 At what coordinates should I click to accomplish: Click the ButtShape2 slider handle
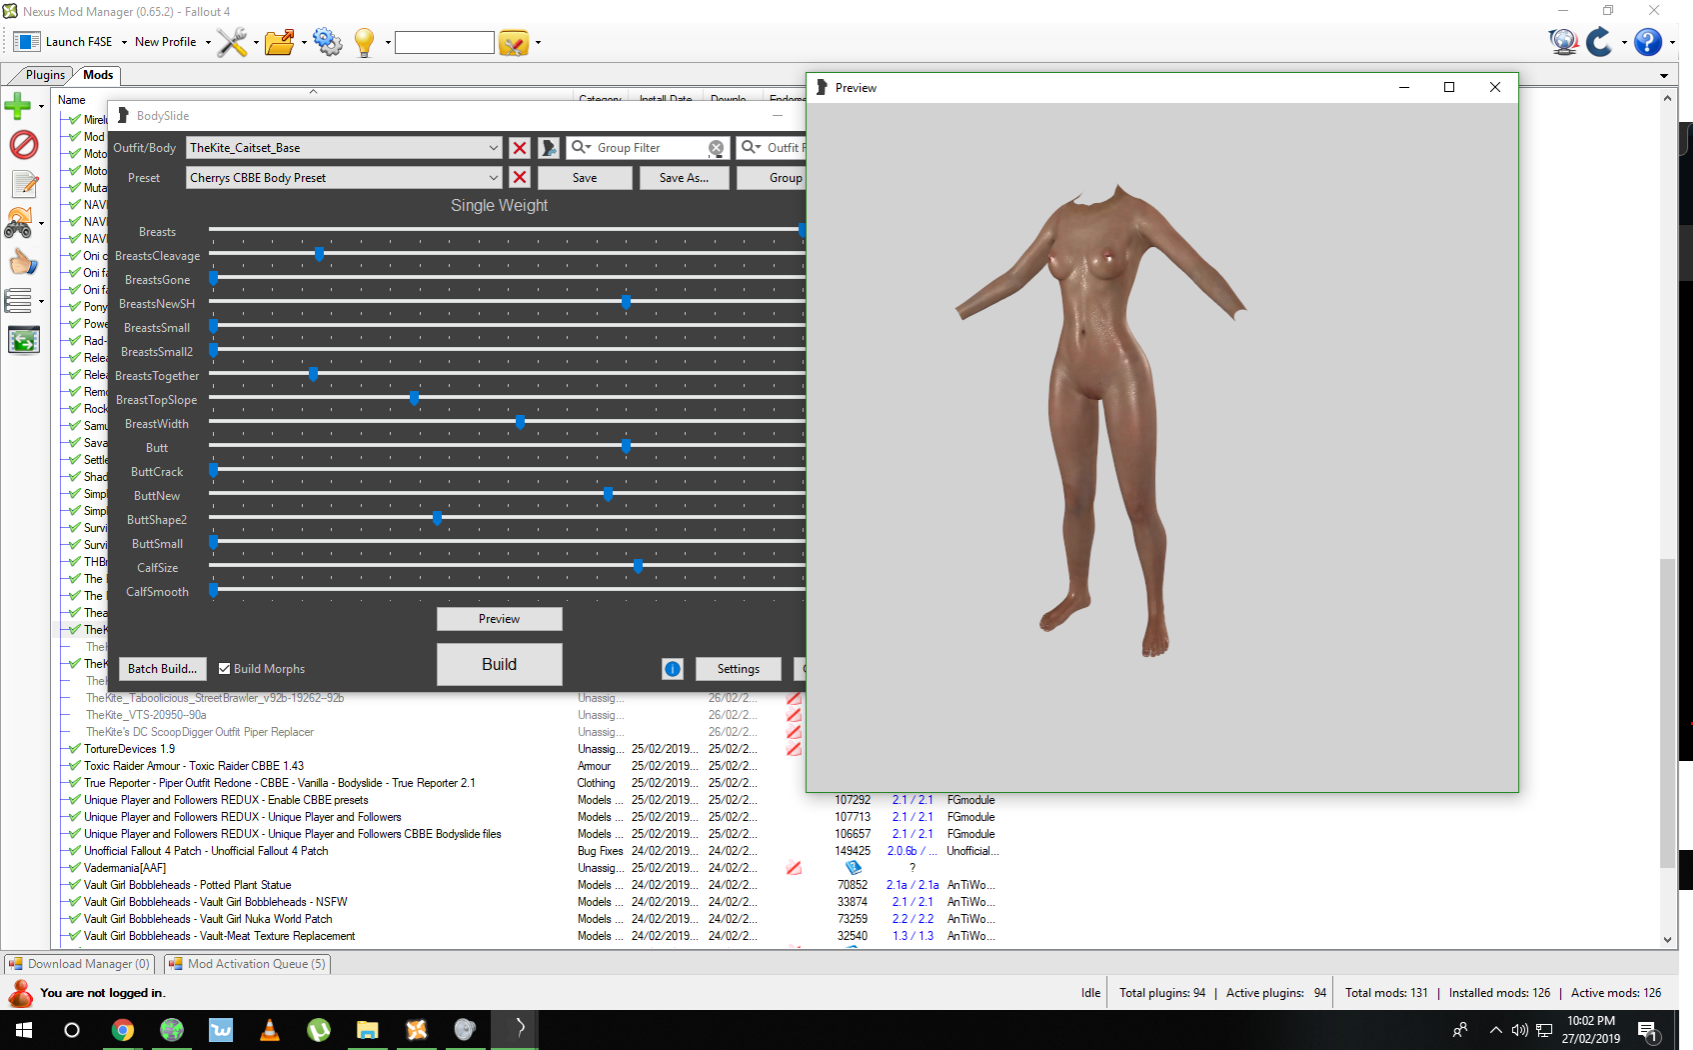(x=437, y=518)
